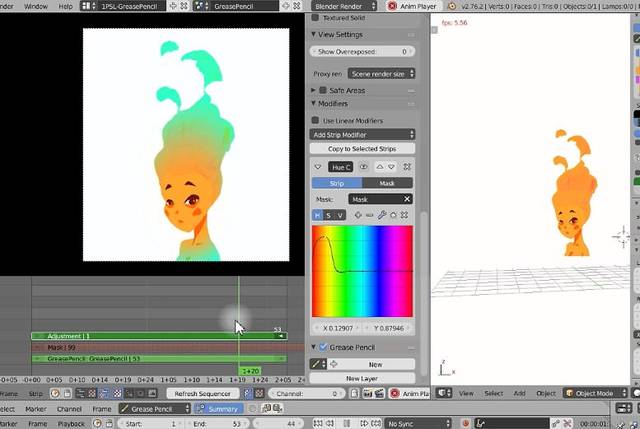Image resolution: width=640 pixels, height=429 pixels.
Task: Add a new scene with plus icon
Action: (x=286, y=6)
